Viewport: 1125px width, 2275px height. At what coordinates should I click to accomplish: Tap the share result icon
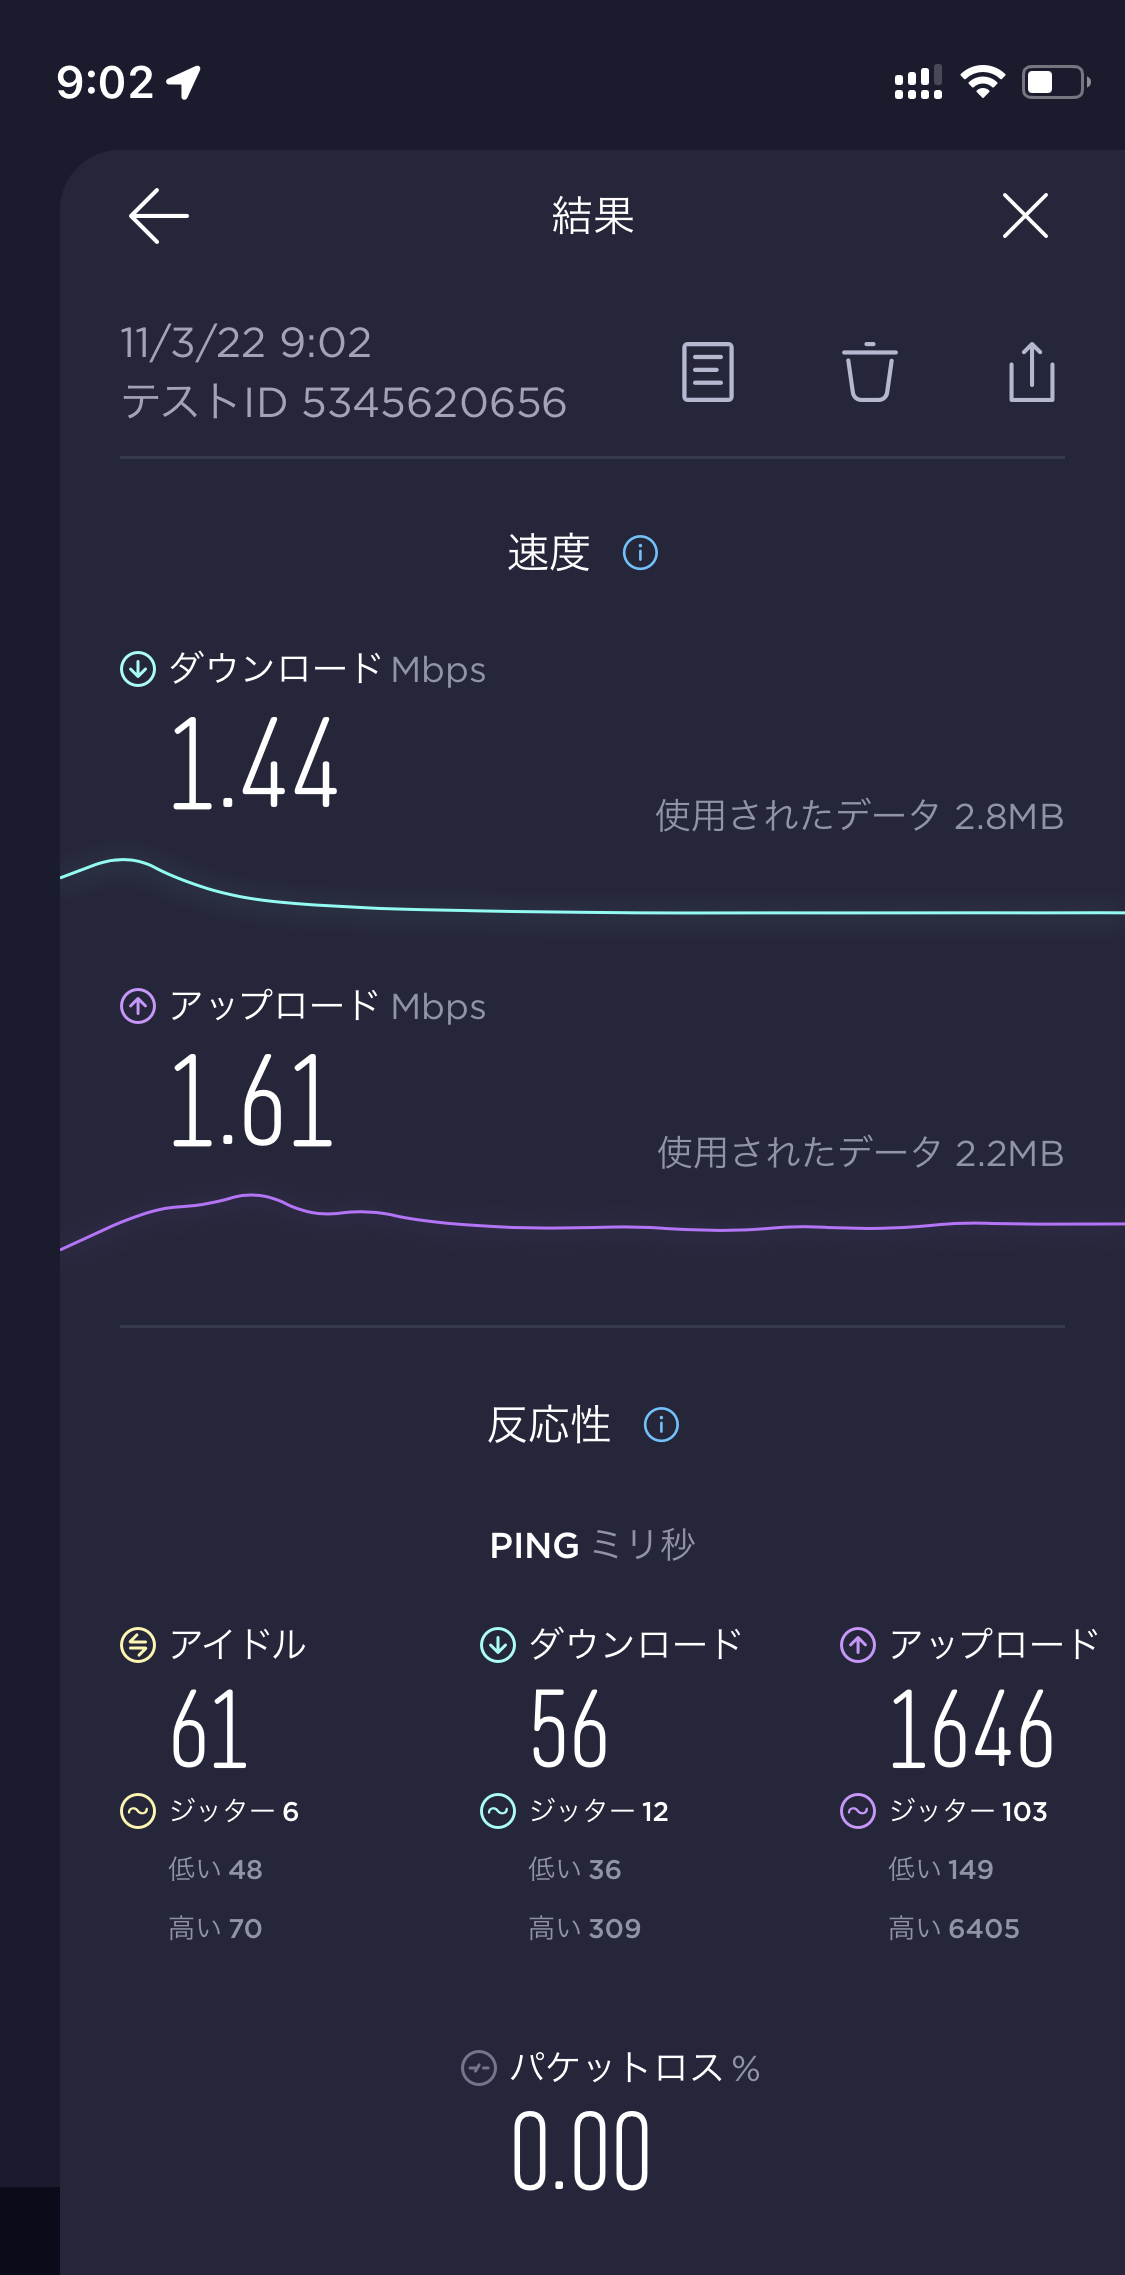click(x=1031, y=372)
